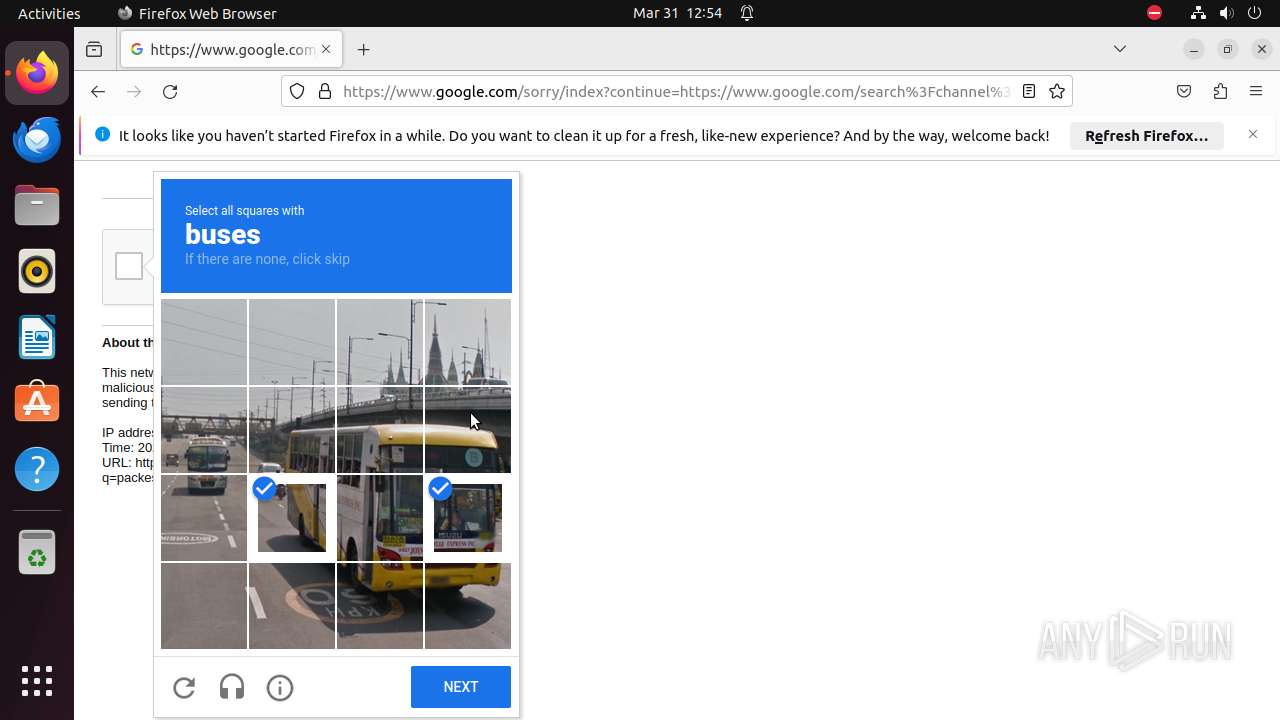Image resolution: width=1280 pixels, height=720 pixels.
Task: Open the extensions puzzle icon
Action: pyautogui.click(x=1220, y=91)
